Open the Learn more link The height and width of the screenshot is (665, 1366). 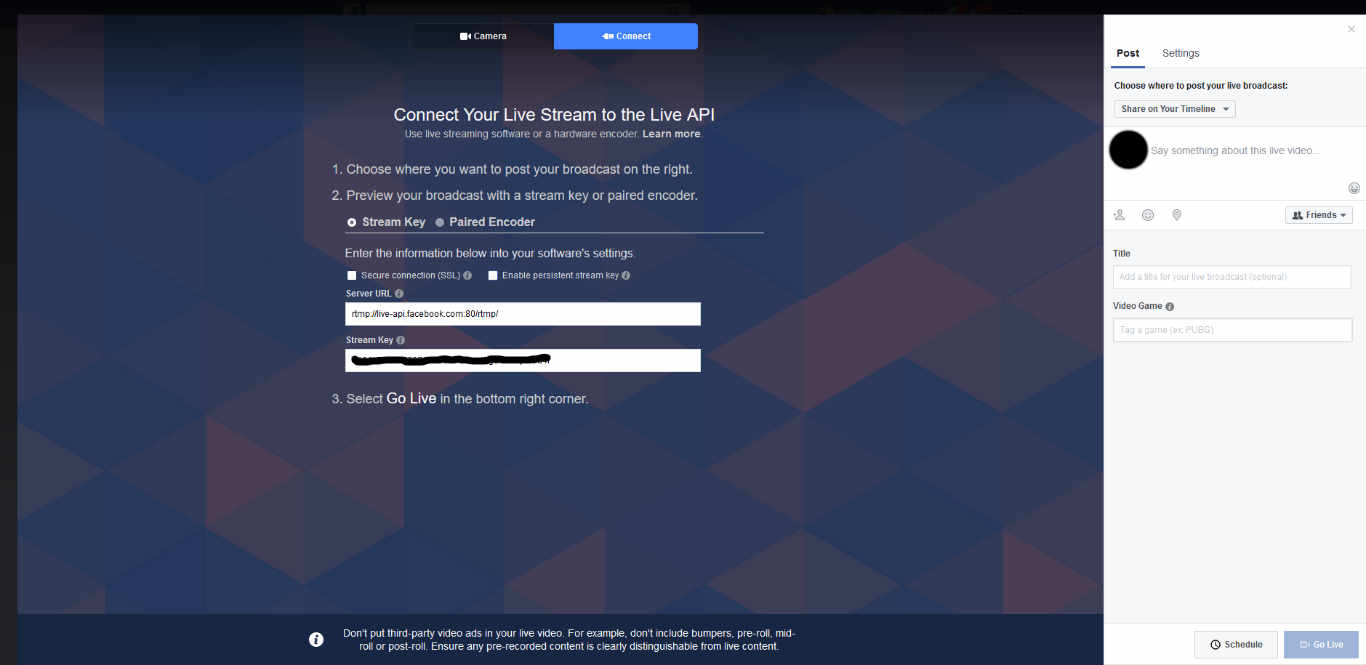click(x=671, y=133)
